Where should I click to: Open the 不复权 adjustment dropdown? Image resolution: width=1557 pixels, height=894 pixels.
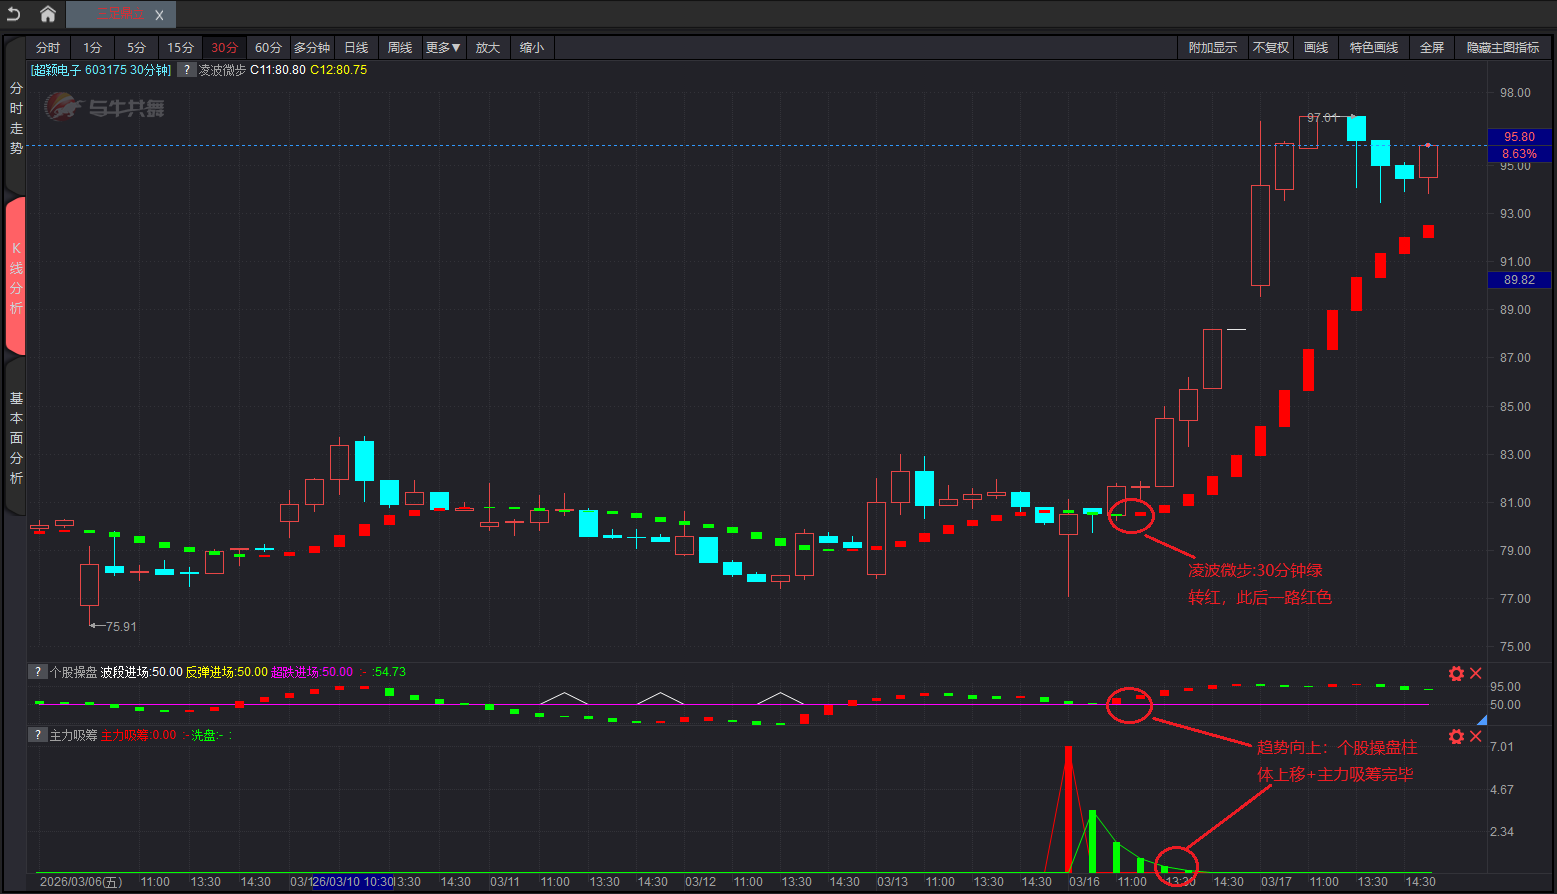1271,48
